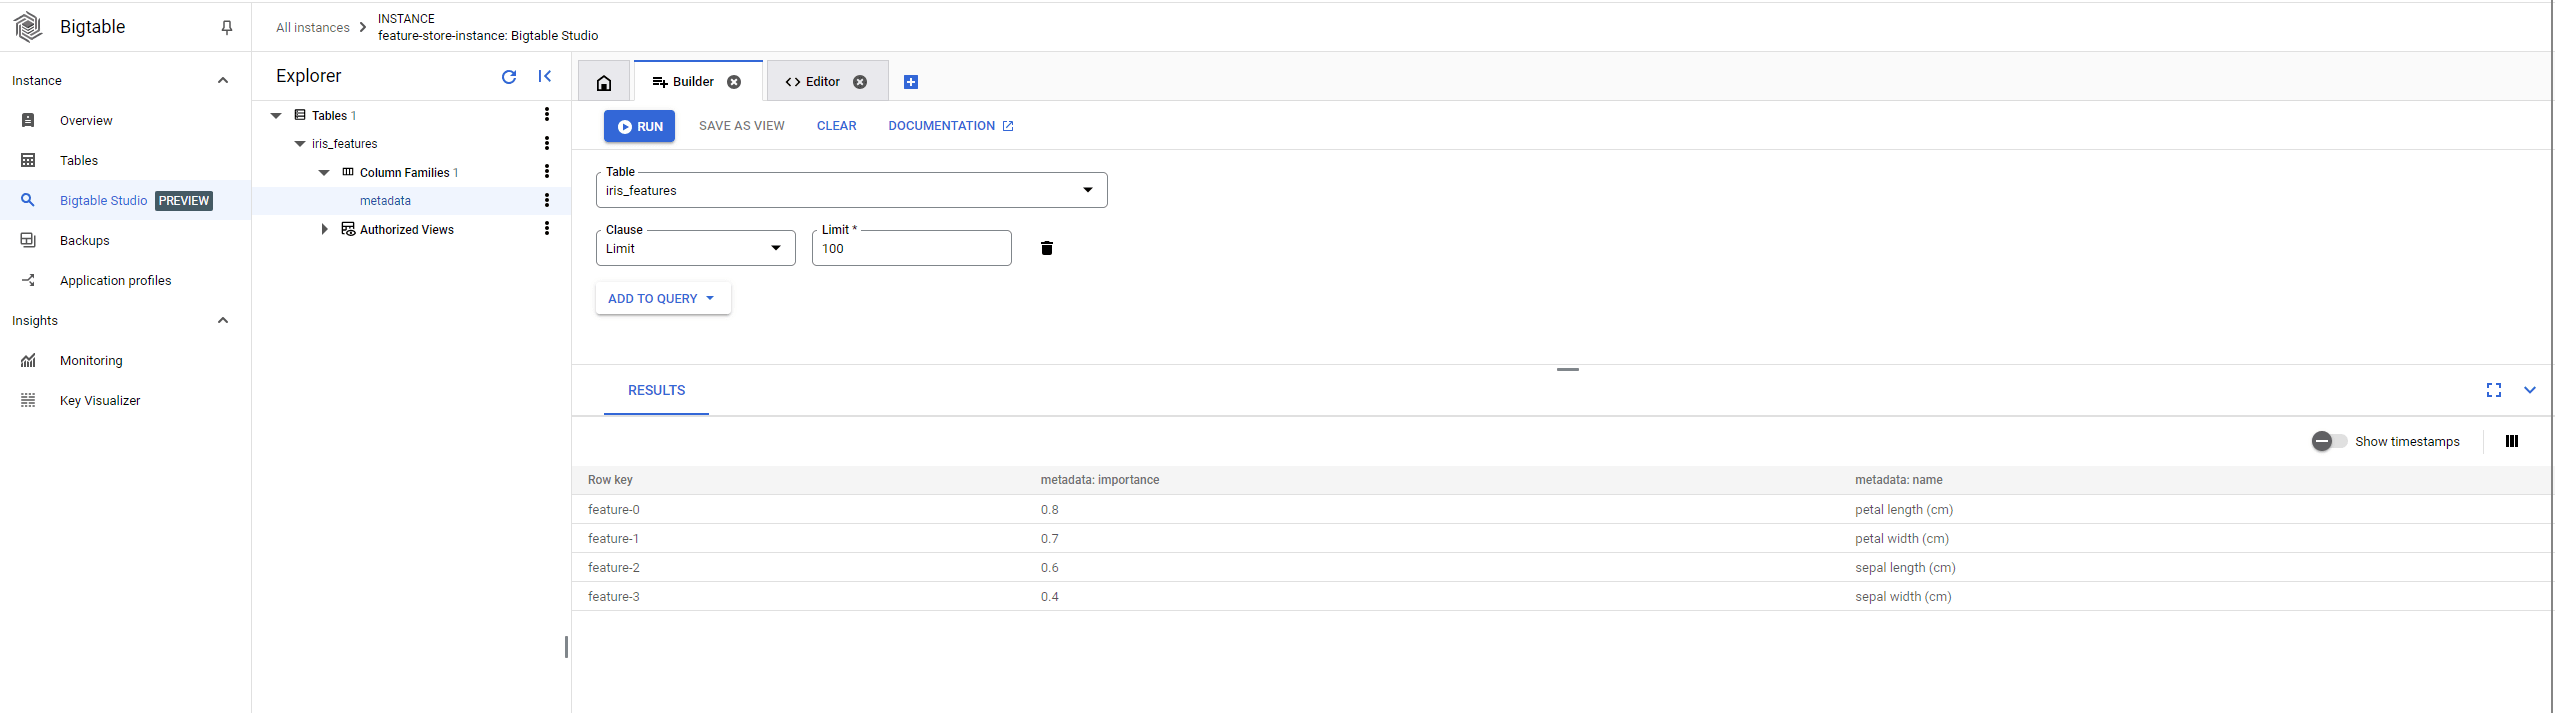
Task: Select the 'sepal length (cm)' cell
Action: coord(1905,567)
